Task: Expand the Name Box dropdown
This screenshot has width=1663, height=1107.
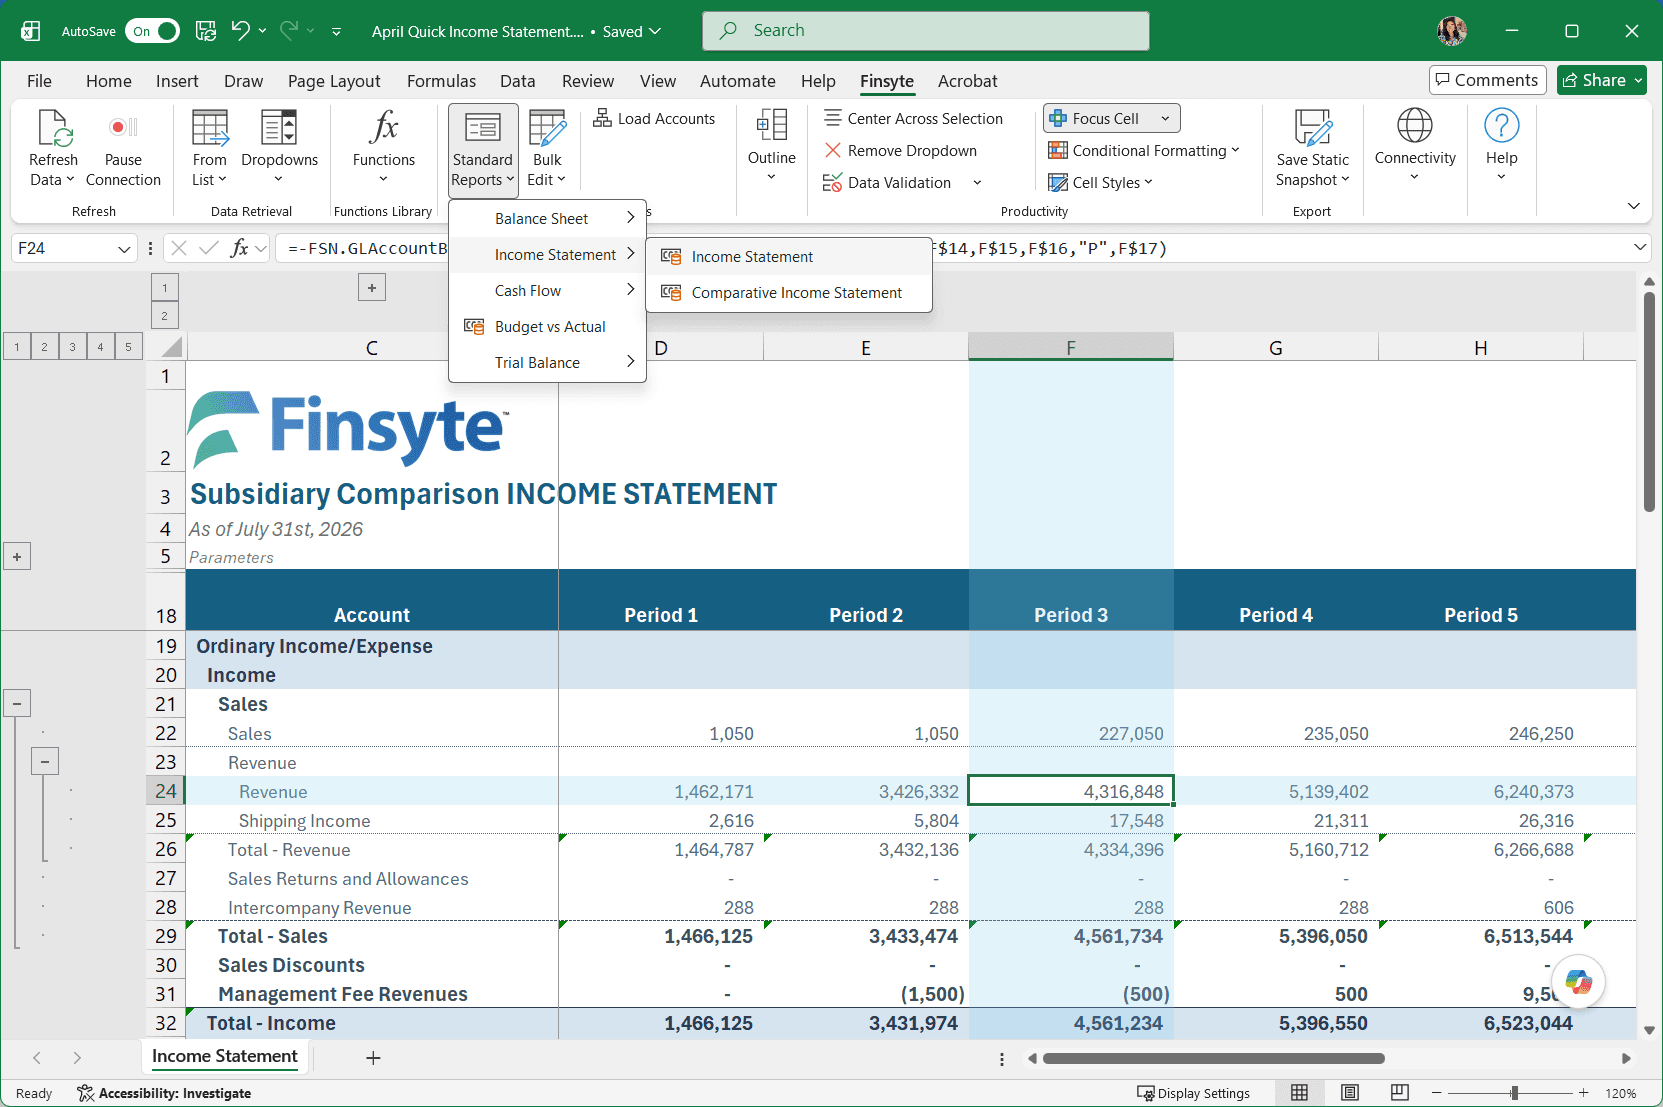Action: pos(124,249)
